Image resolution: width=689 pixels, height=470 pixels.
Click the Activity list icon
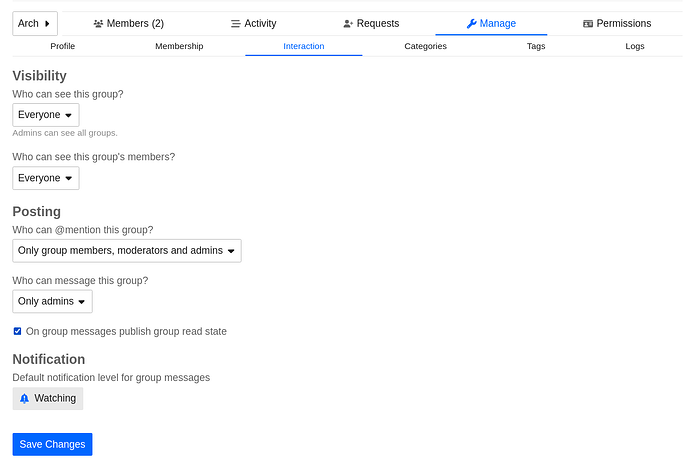(236, 24)
